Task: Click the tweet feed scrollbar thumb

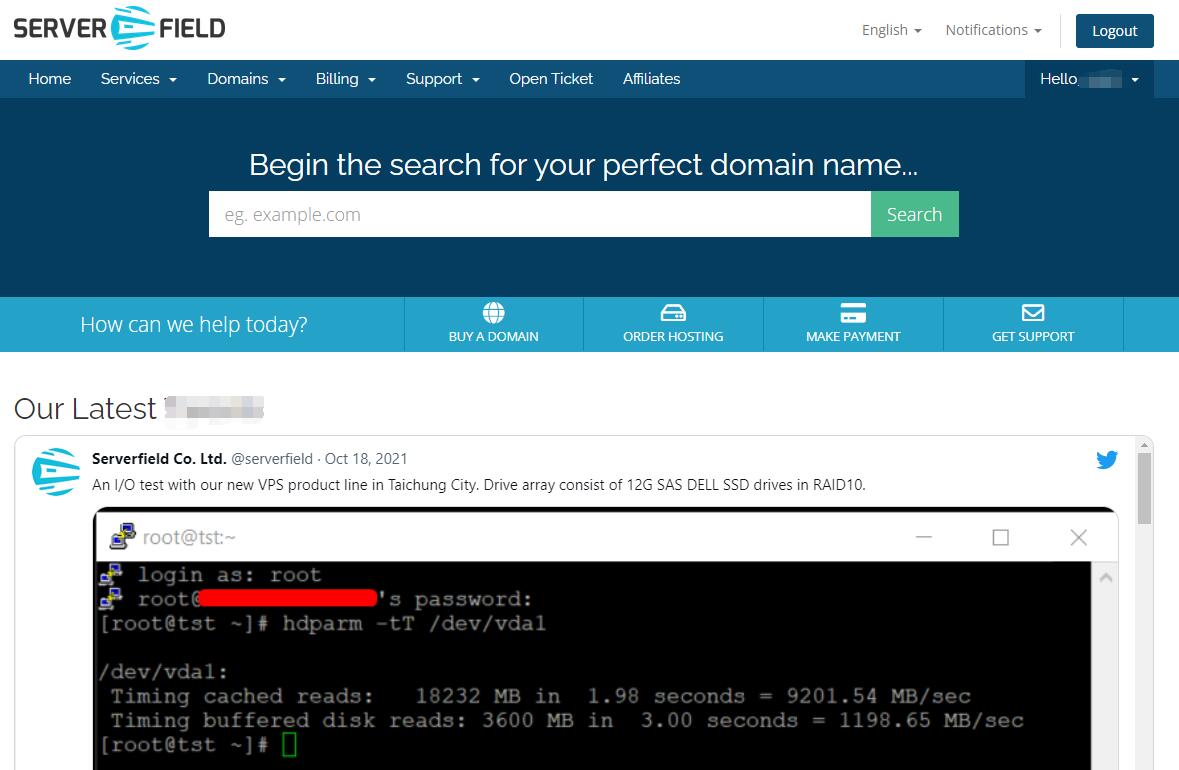Action: (x=1144, y=489)
